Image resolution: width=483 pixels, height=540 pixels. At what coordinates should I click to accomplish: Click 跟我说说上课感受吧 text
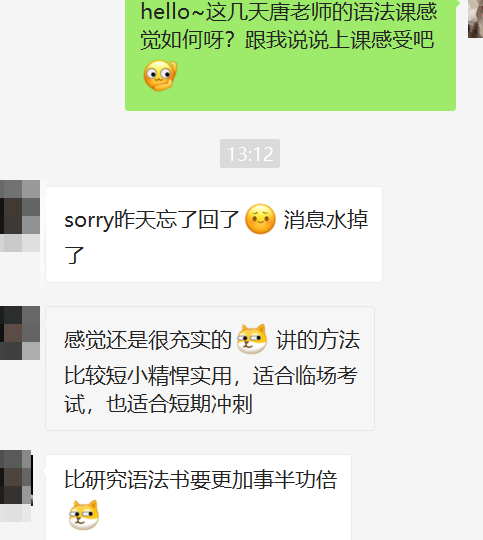(339, 40)
